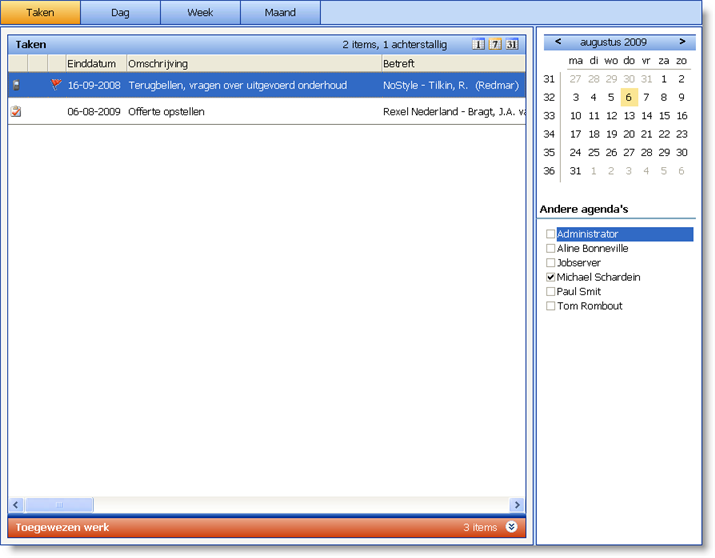Select the task 'Terugbellen, vragen over uitgevoerd onderhoud'
The width and height of the screenshot is (715, 558).
[266, 85]
